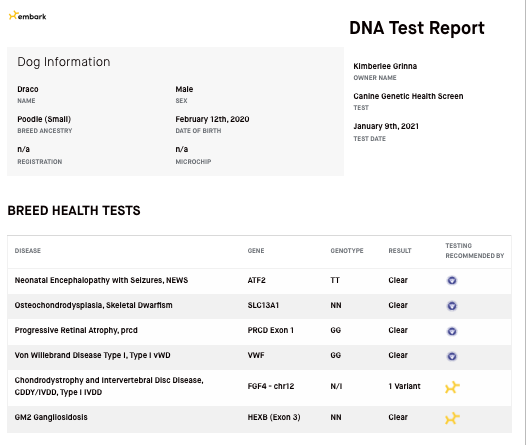527x445 pixels.
Task: Select the breed ancestry Poodle (Small)
Action: click(x=44, y=119)
